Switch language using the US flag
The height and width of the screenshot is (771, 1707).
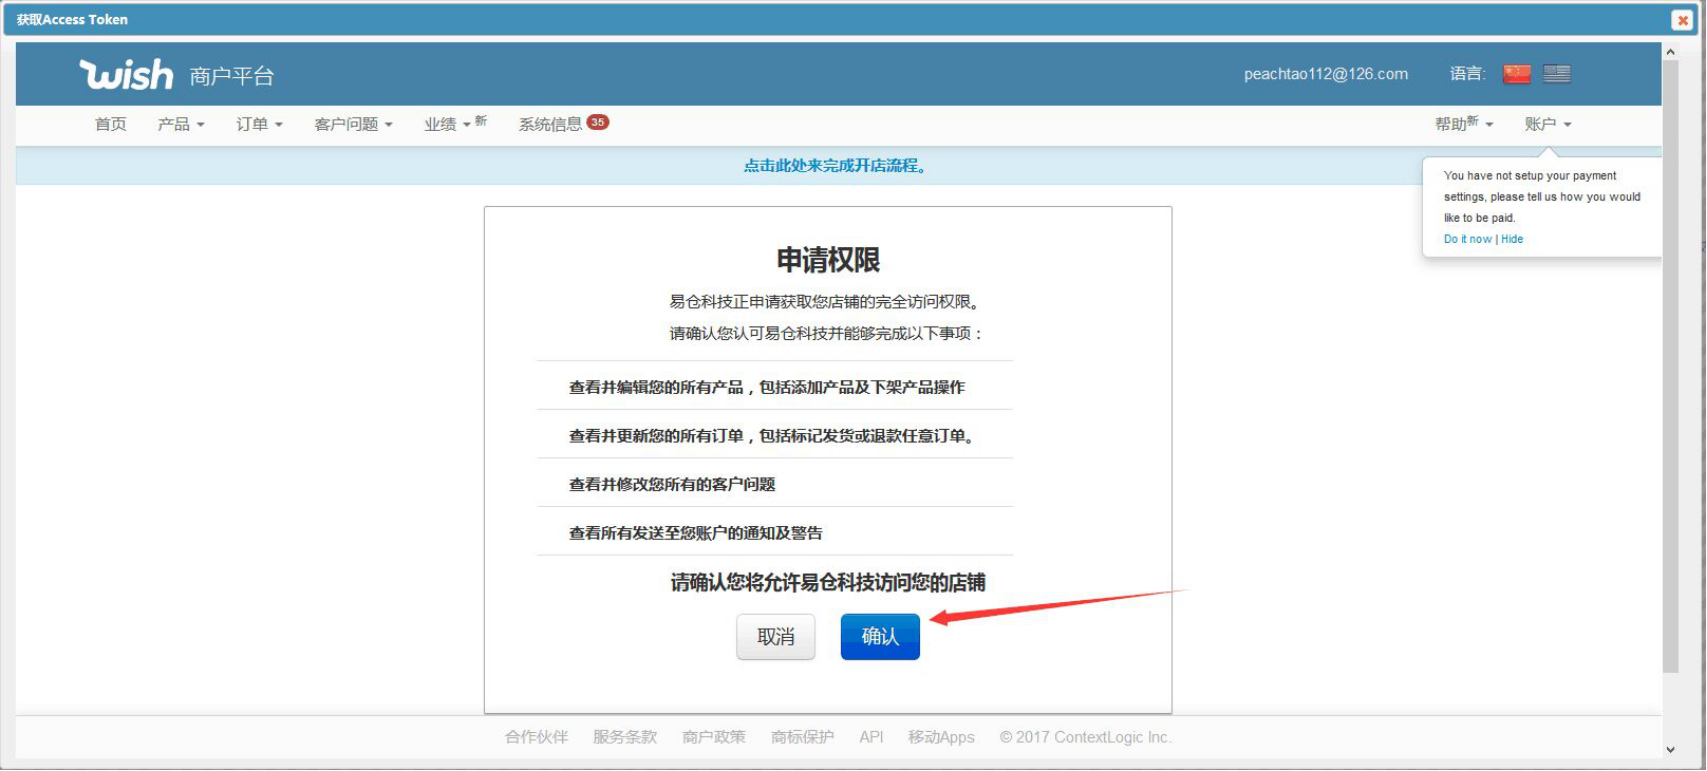click(x=1556, y=74)
